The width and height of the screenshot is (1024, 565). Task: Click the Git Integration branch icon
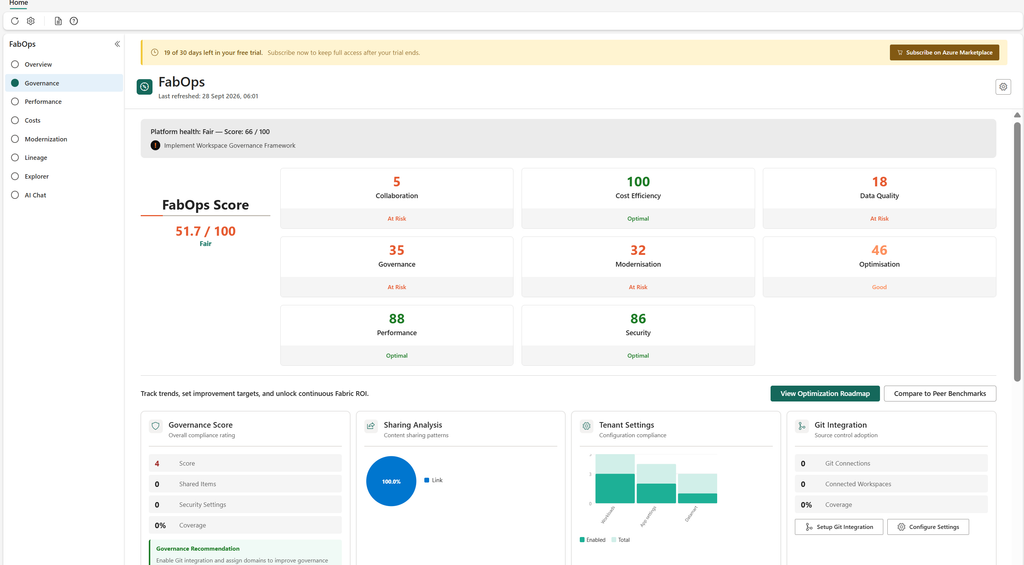[x=801, y=426]
